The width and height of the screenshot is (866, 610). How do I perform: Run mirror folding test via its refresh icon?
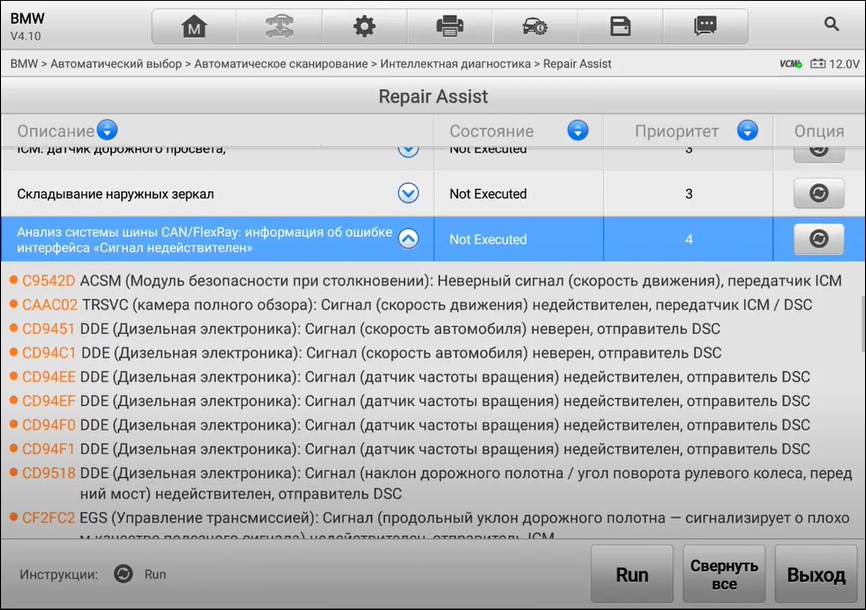point(819,193)
